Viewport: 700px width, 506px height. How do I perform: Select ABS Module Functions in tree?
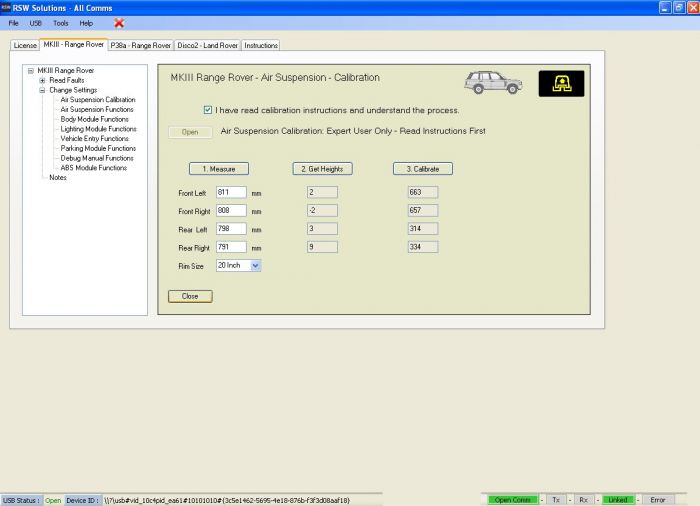tap(94, 168)
